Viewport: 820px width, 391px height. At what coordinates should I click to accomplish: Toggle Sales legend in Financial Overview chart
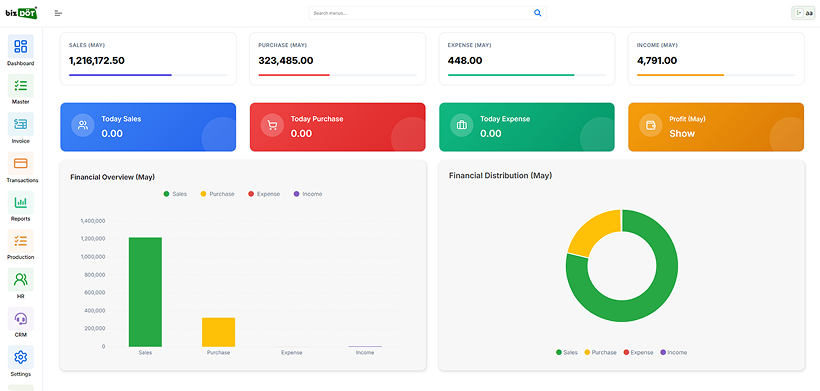(x=175, y=194)
